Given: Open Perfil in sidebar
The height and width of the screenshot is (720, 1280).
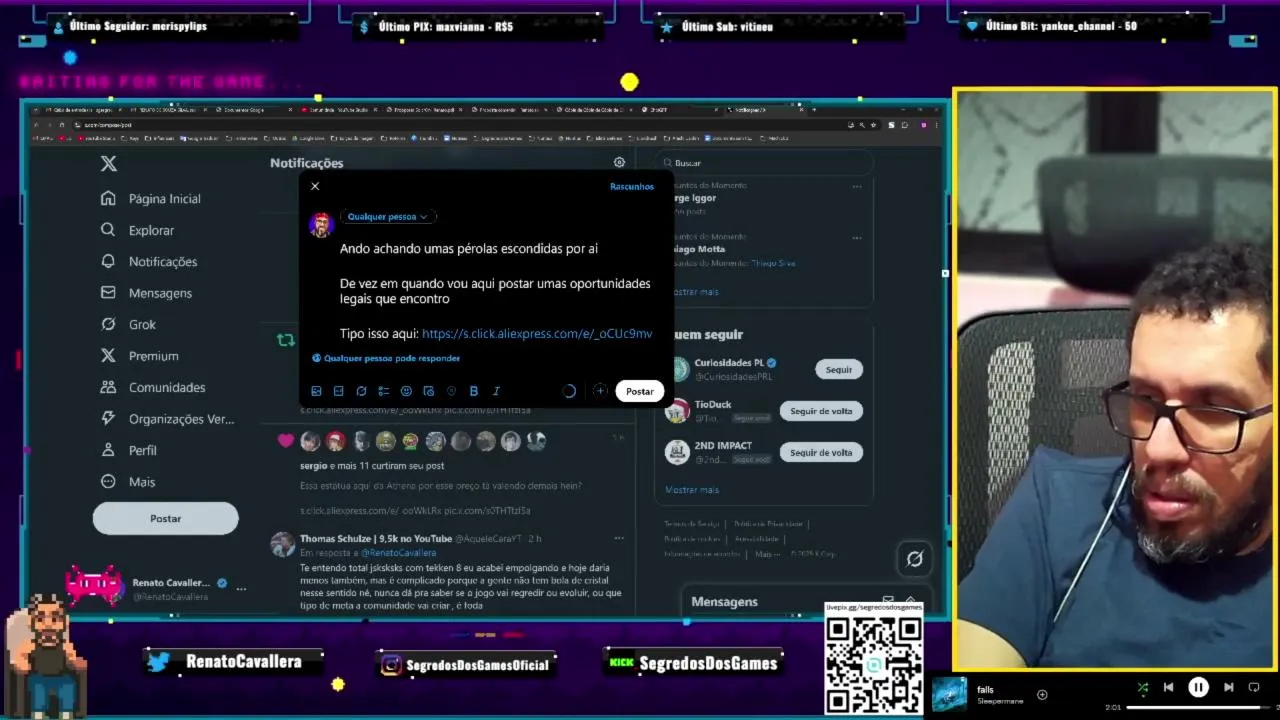Looking at the screenshot, I should [x=128, y=451].
